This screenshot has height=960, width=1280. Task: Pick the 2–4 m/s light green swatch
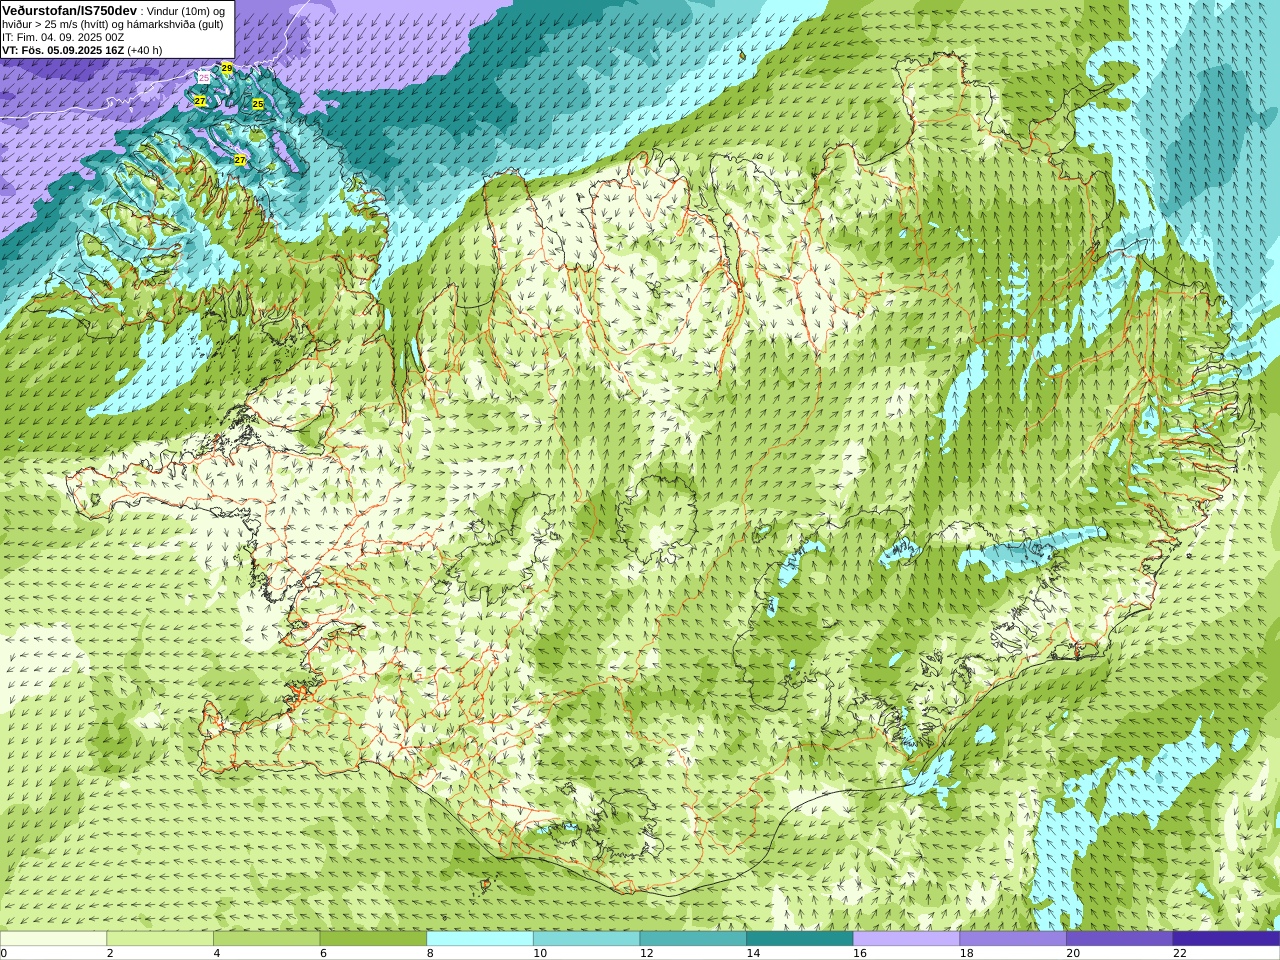pyautogui.click(x=160, y=939)
